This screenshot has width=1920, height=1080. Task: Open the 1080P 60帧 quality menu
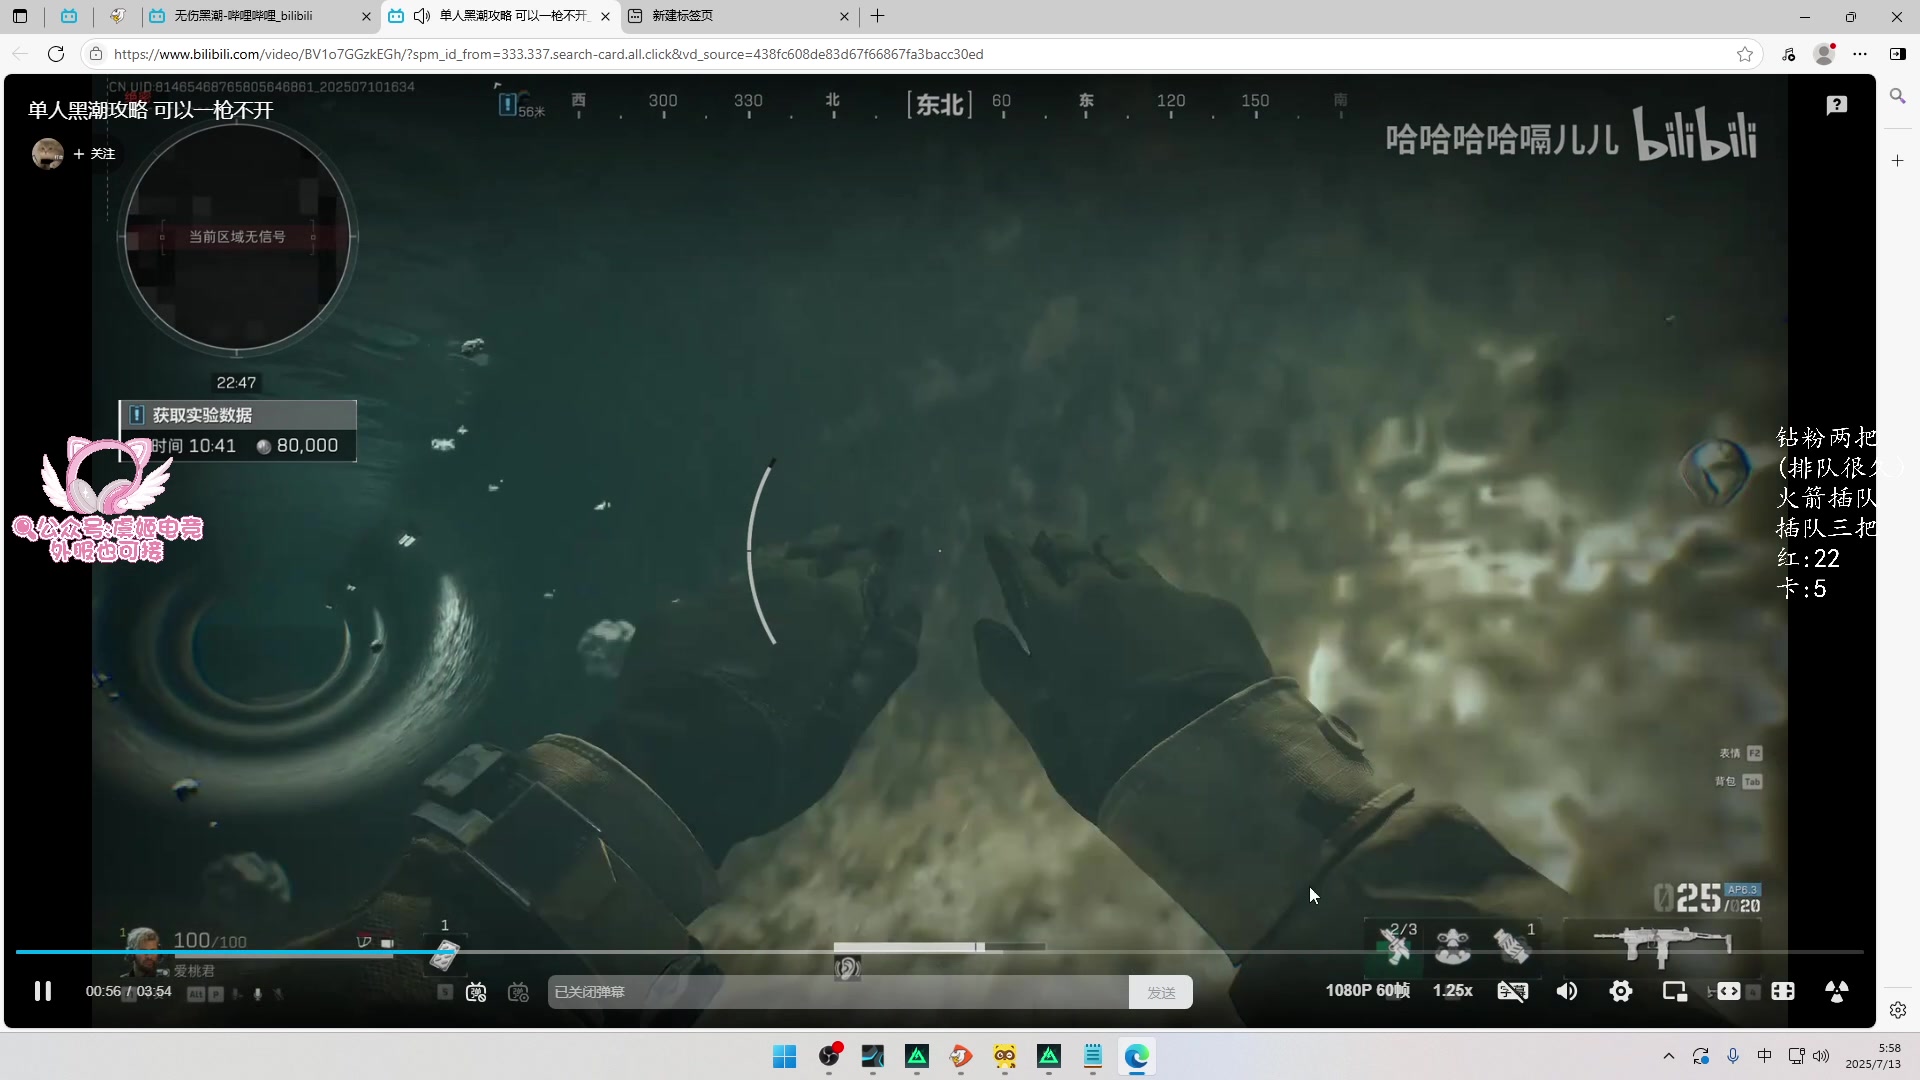(x=1368, y=990)
